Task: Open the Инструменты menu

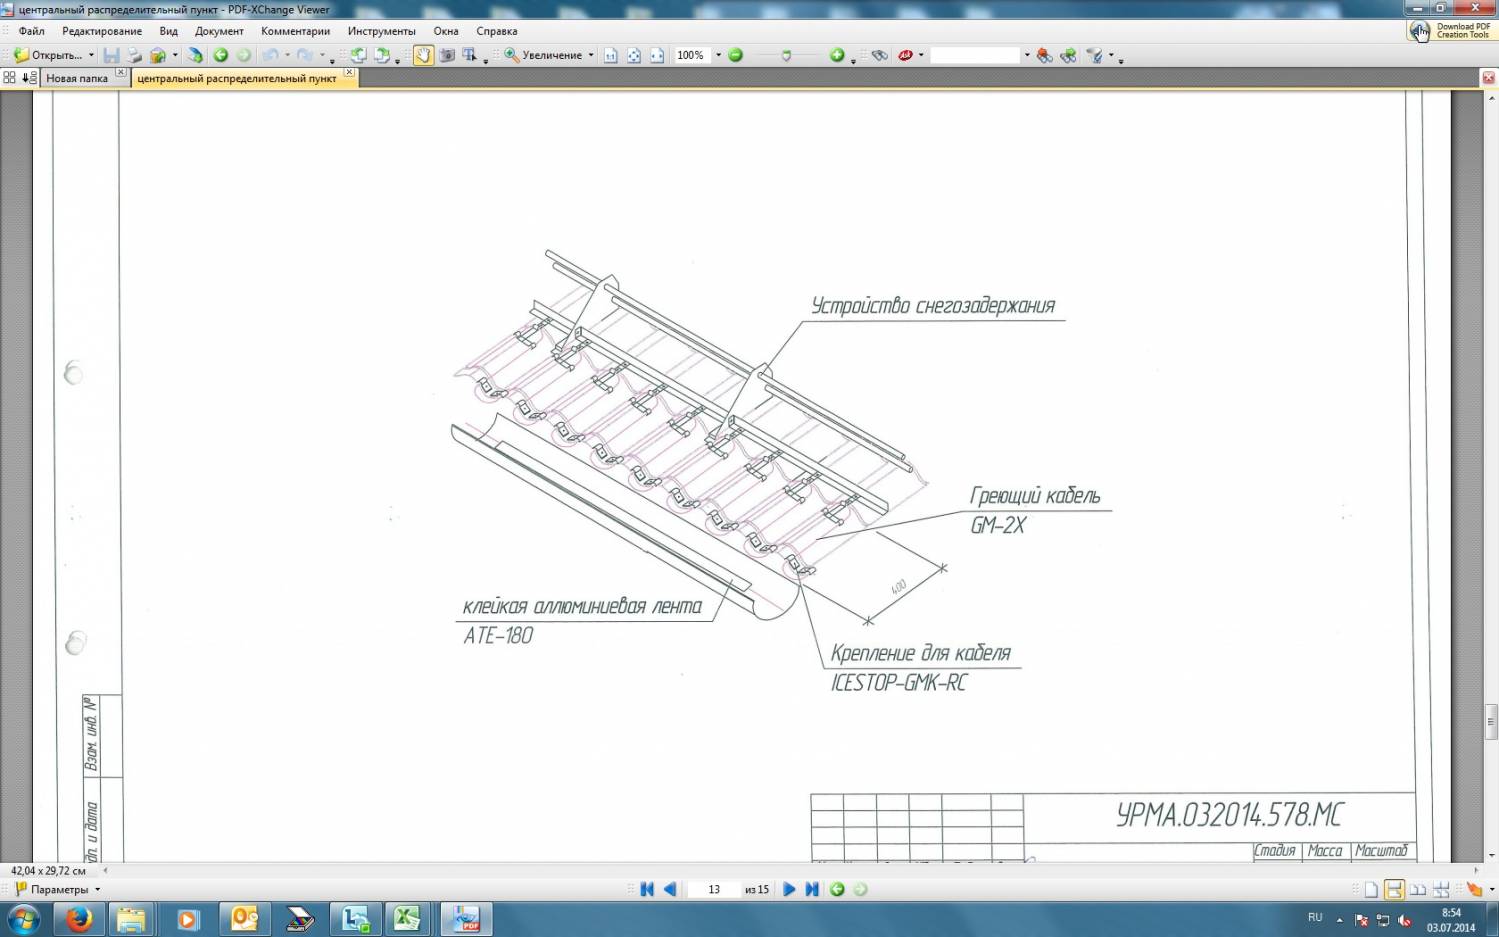Action: point(381,31)
